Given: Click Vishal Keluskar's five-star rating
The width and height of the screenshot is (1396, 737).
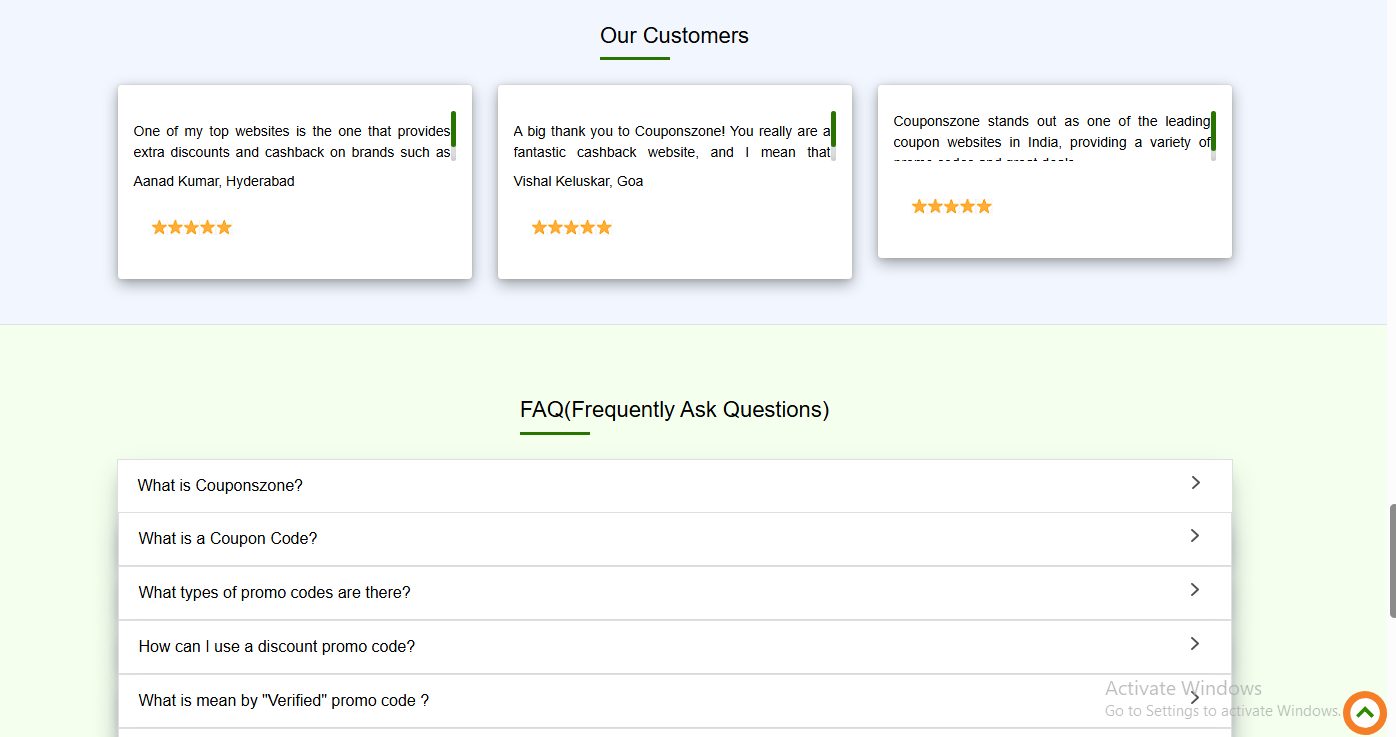Looking at the screenshot, I should [x=572, y=228].
